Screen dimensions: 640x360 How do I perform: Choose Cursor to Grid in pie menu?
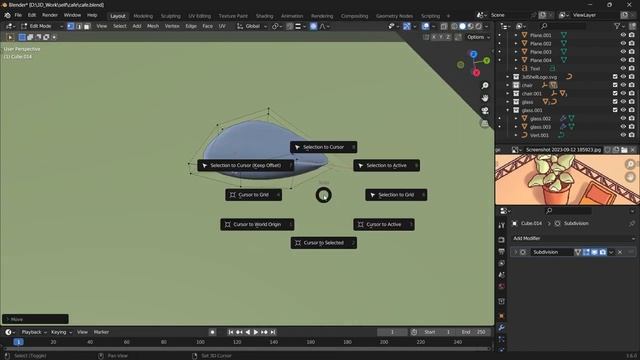pos(253,195)
